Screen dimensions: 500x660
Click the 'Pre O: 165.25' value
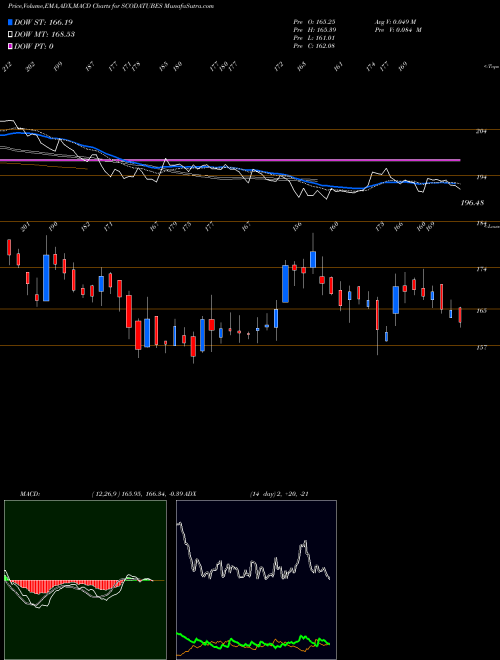pos(314,22)
